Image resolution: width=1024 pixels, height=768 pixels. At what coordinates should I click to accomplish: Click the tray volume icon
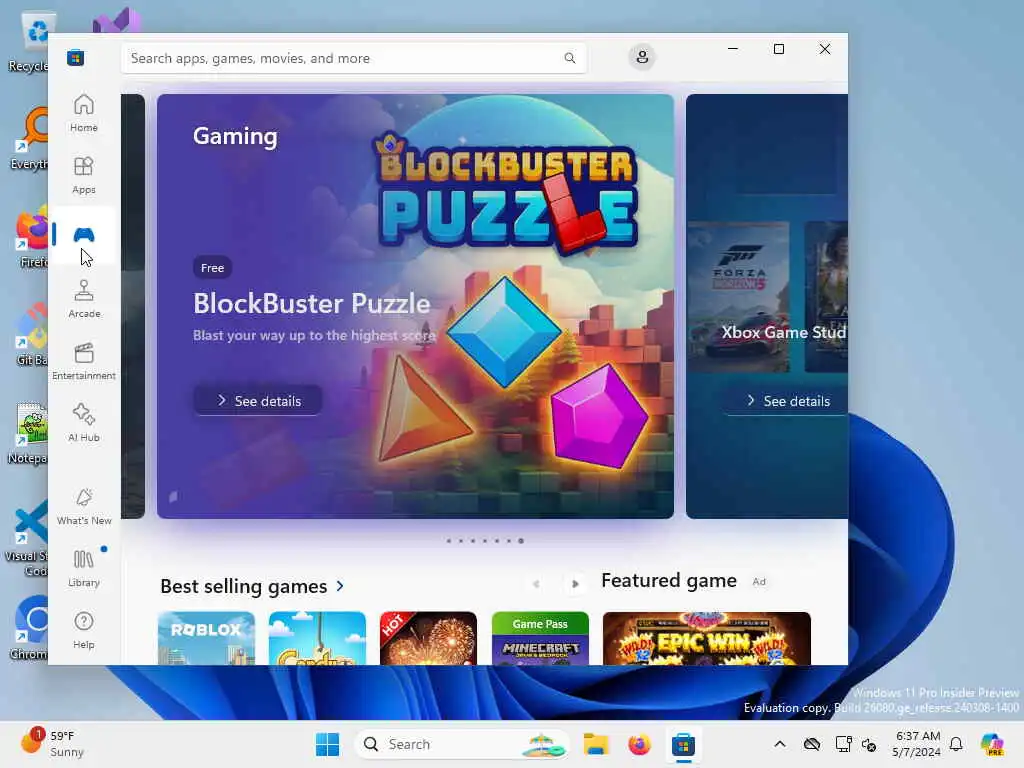869,744
